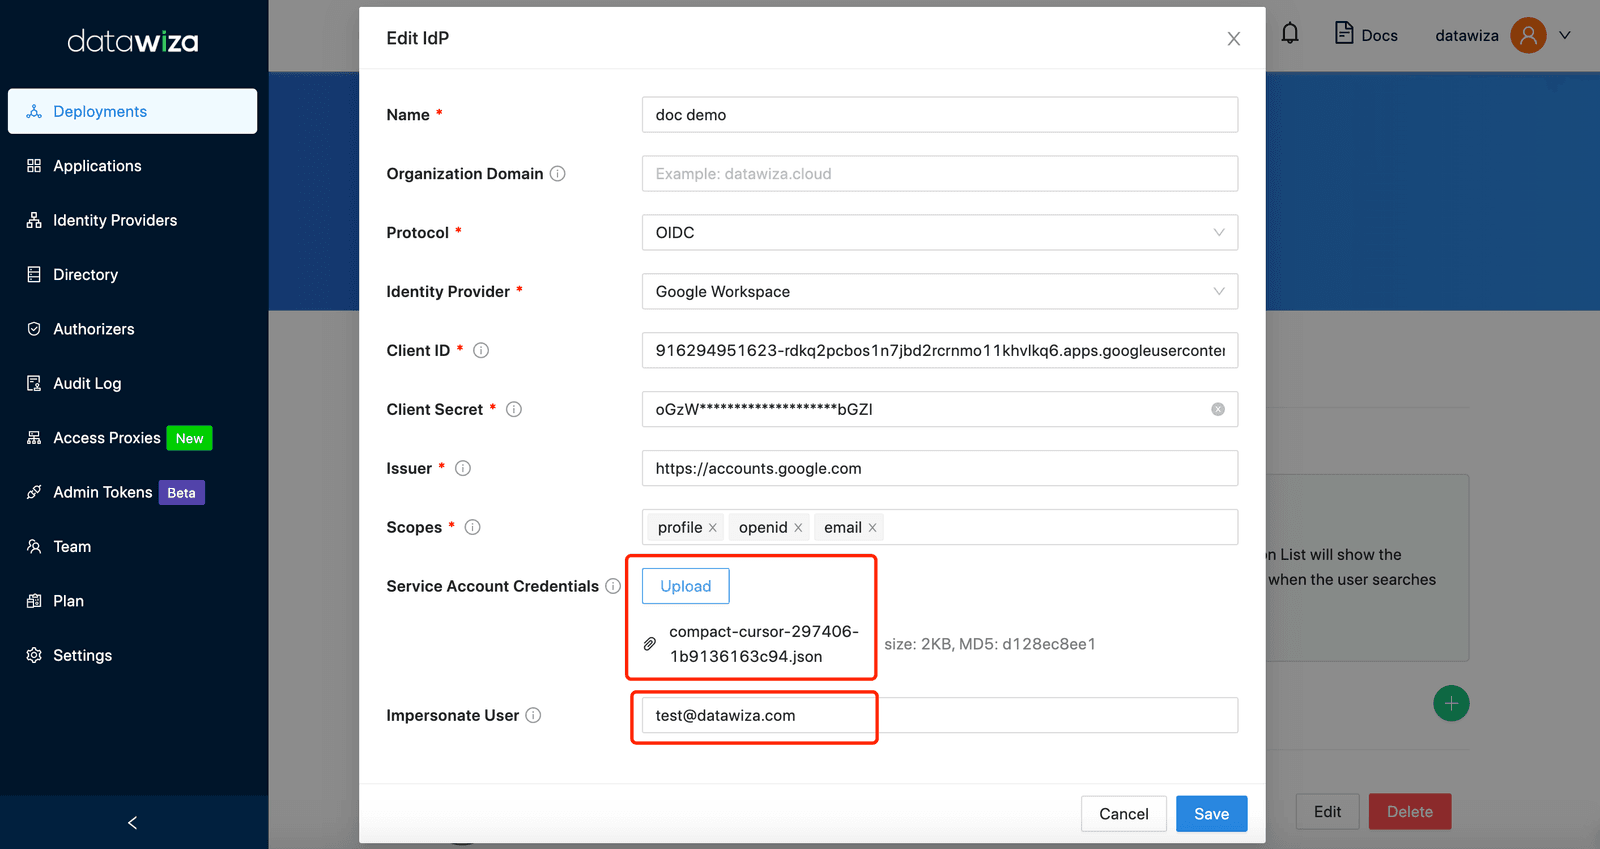1600x849 pixels.
Task: Save the IdP changes
Action: (1212, 814)
